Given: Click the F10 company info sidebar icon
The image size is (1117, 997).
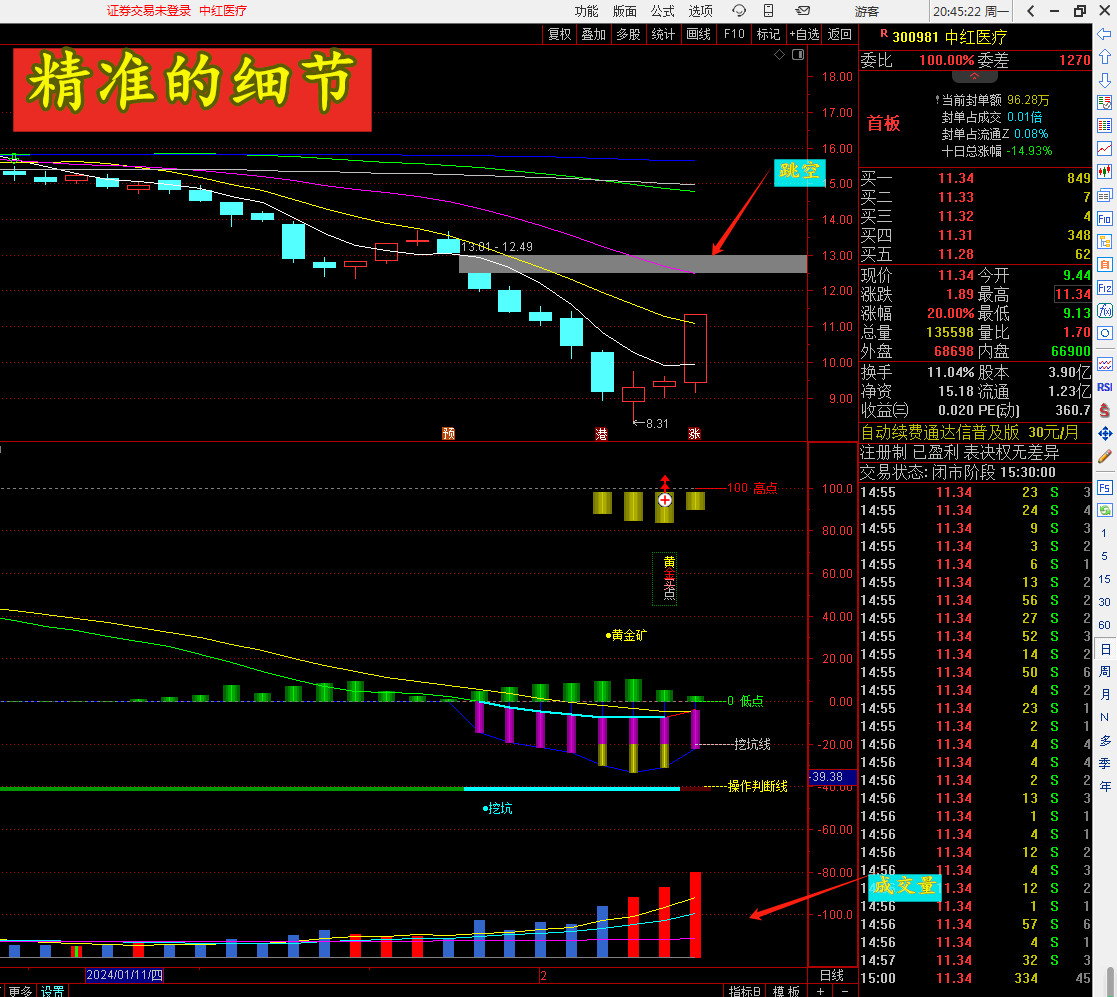Looking at the screenshot, I should click(1104, 219).
